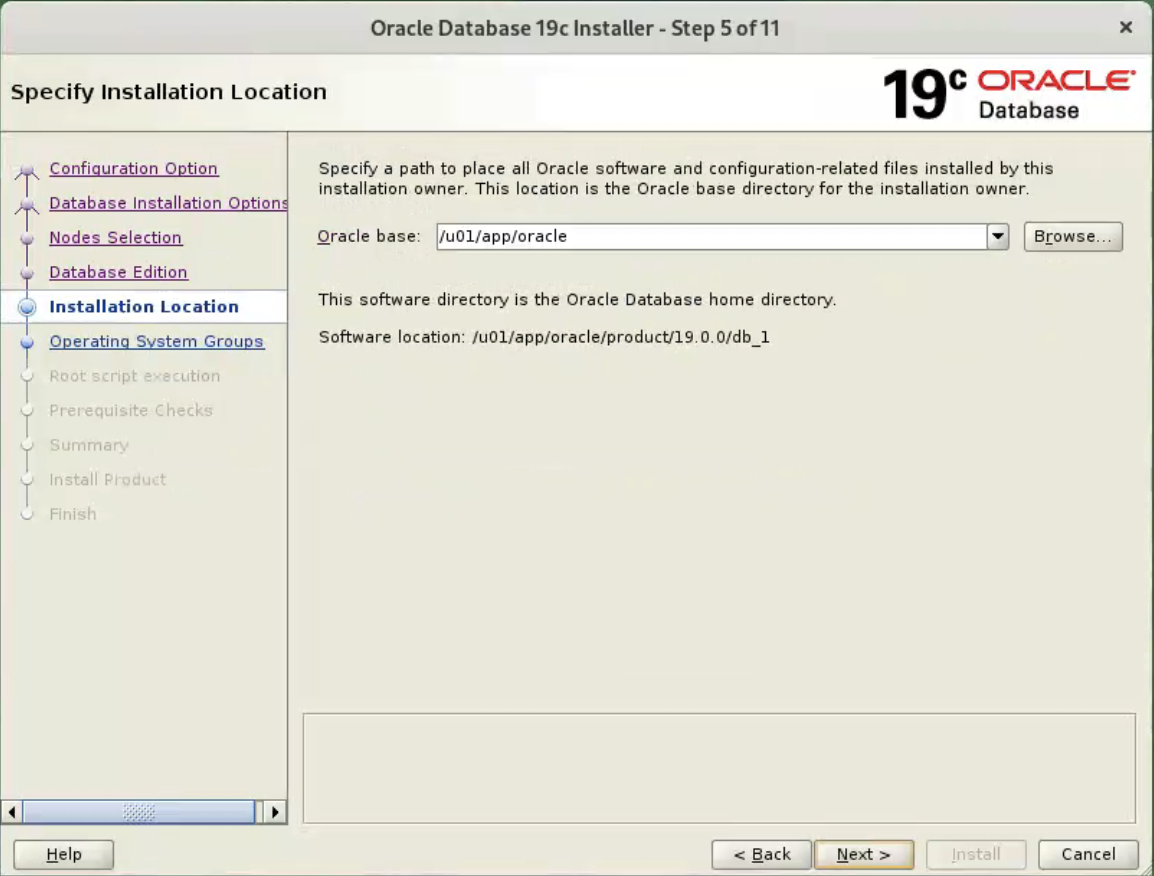The width and height of the screenshot is (1154, 876).
Task: Expand the Oracle base dropdown arrow
Action: pyautogui.click(x=998, y=237)
